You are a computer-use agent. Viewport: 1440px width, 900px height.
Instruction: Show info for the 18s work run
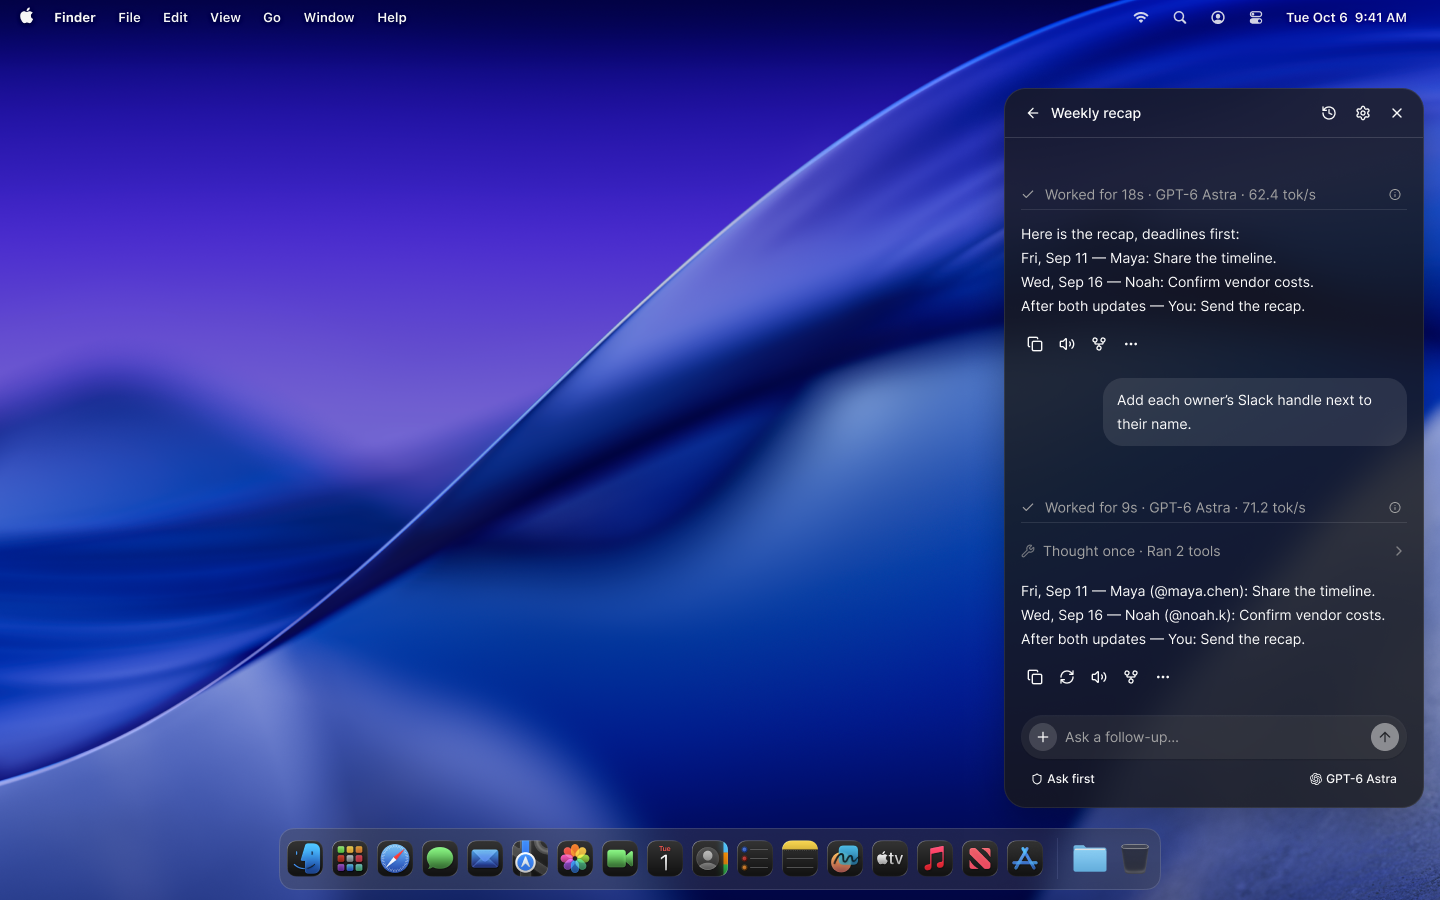tap(1395, 195)
